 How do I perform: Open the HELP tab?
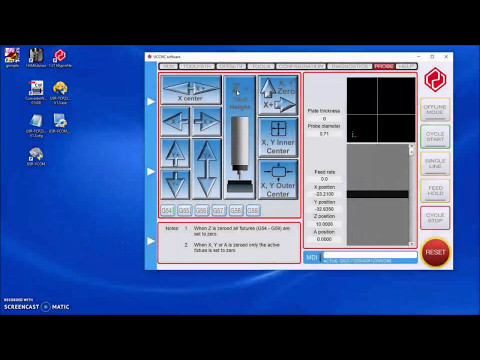[x=406, y=66]
